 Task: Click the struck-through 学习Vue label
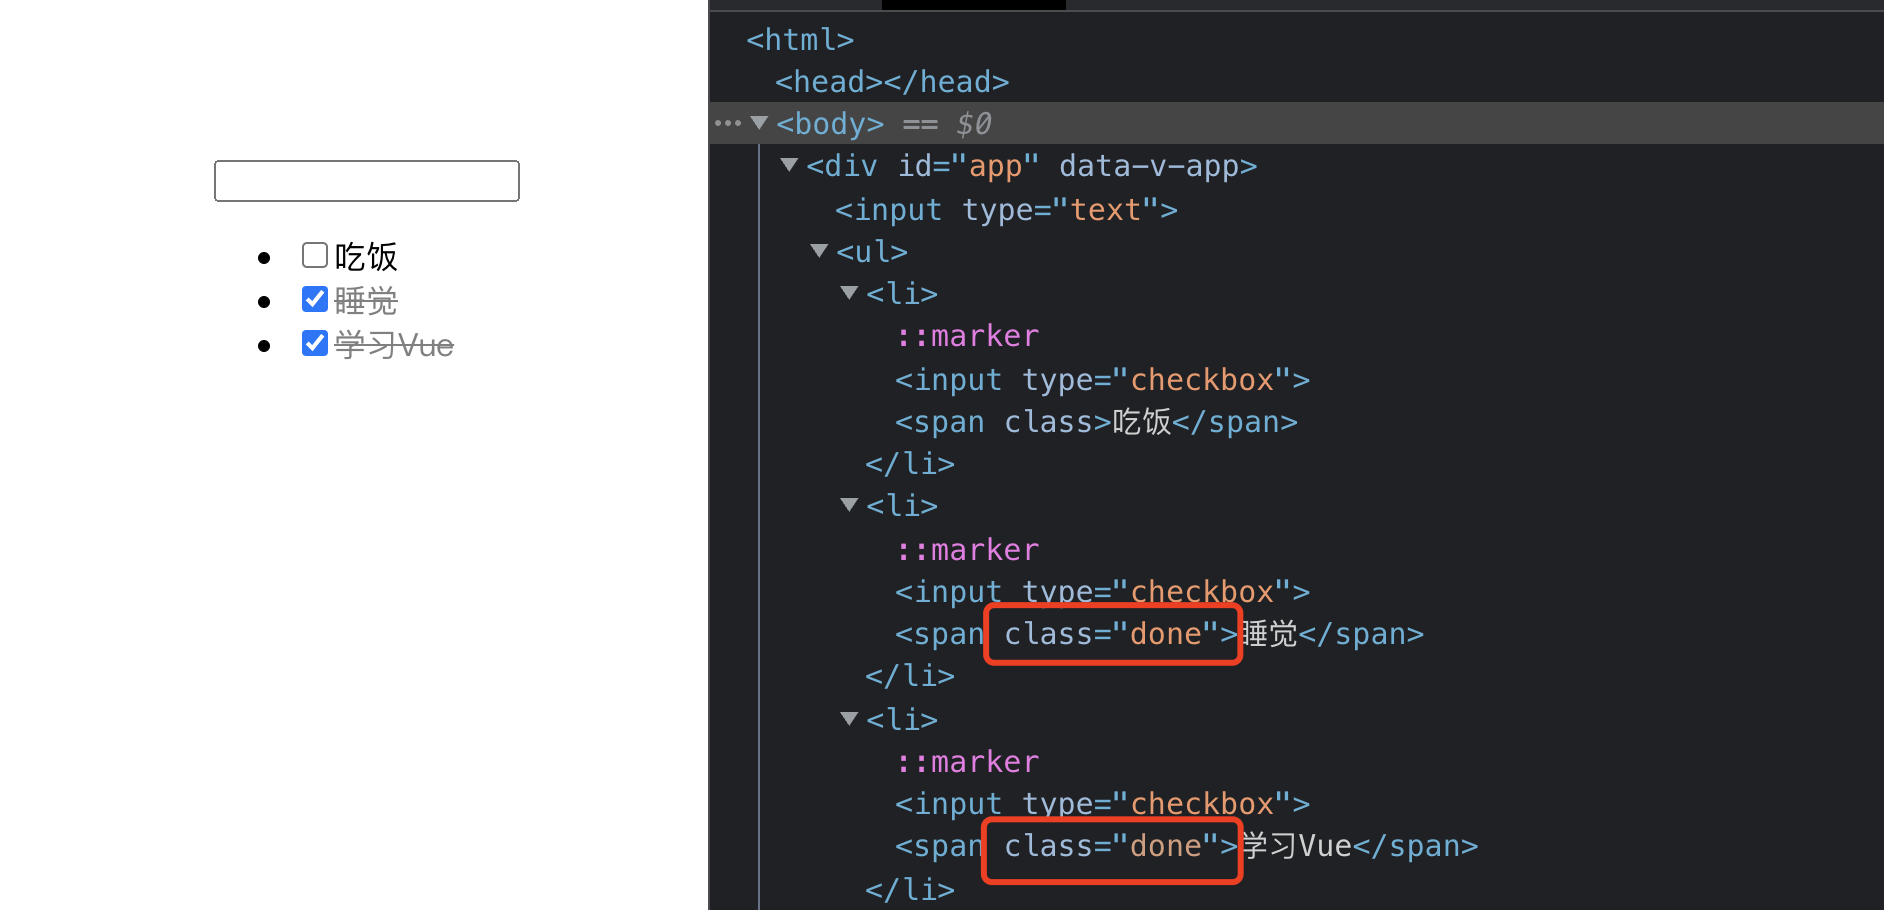[x=394, y=345]
